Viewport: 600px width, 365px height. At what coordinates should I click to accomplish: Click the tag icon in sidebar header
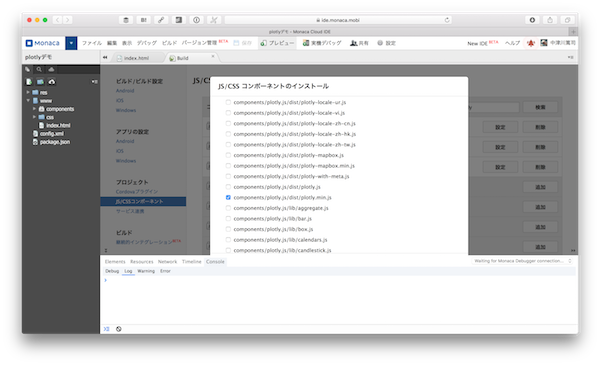28,69
